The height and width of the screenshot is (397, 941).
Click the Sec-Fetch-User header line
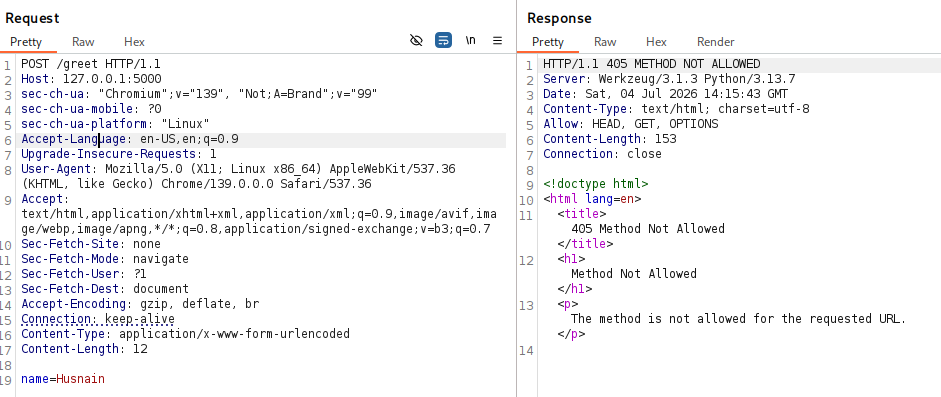[x=84, y=274]
